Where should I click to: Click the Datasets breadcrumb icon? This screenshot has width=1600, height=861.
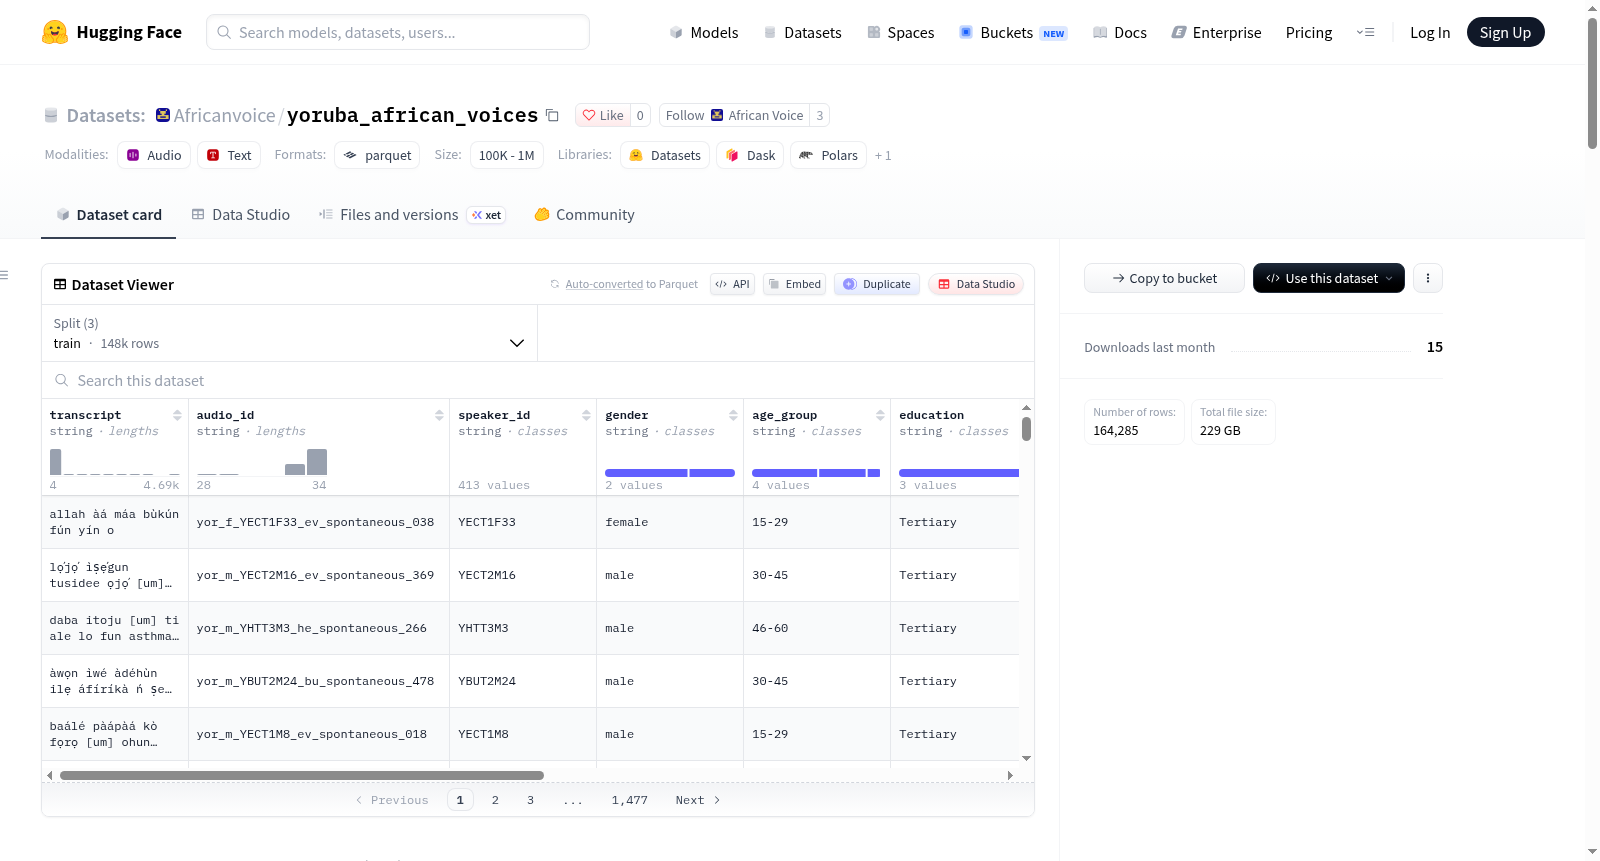51,115
